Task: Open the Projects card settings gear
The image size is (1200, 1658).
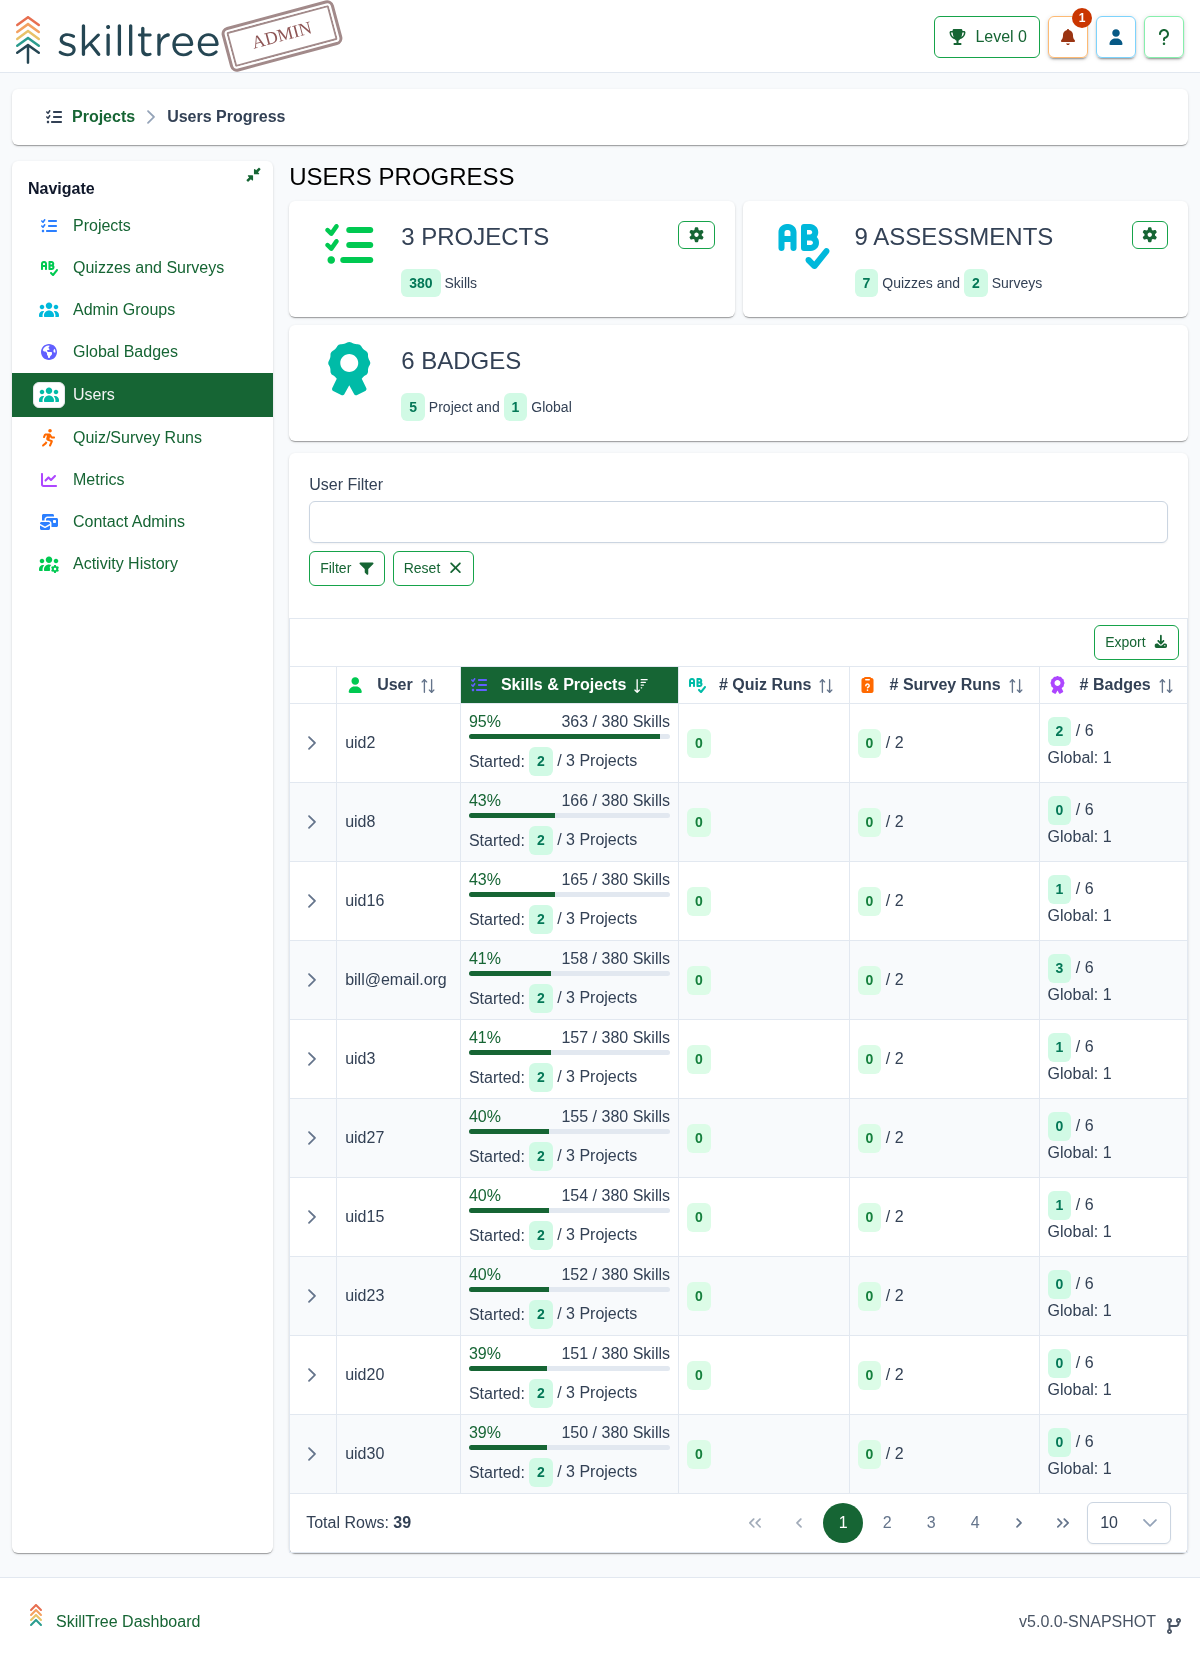Action: (x=696, y=235)
